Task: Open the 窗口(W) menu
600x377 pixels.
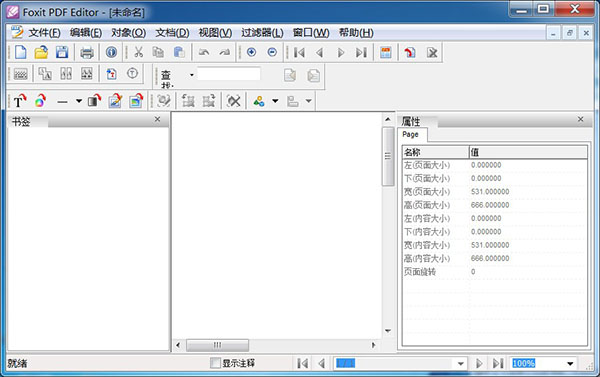Action: [311, 33]
